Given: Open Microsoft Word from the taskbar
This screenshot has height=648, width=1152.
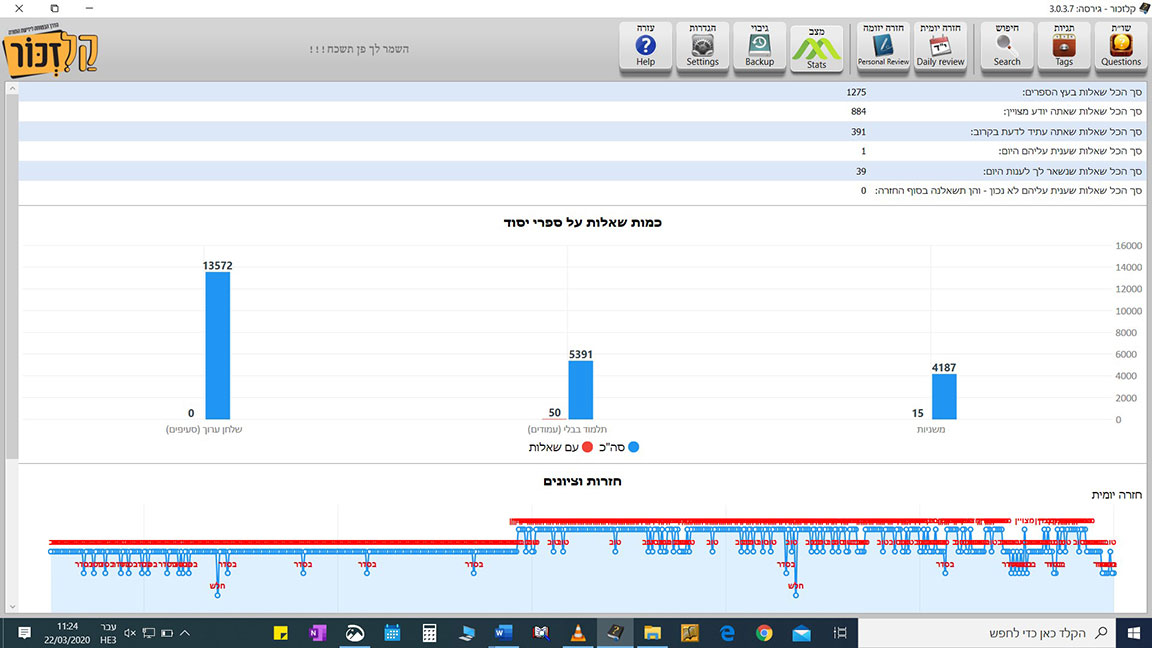Looking at the screenshot, I should pyautogui.click(x=503, y=633).
